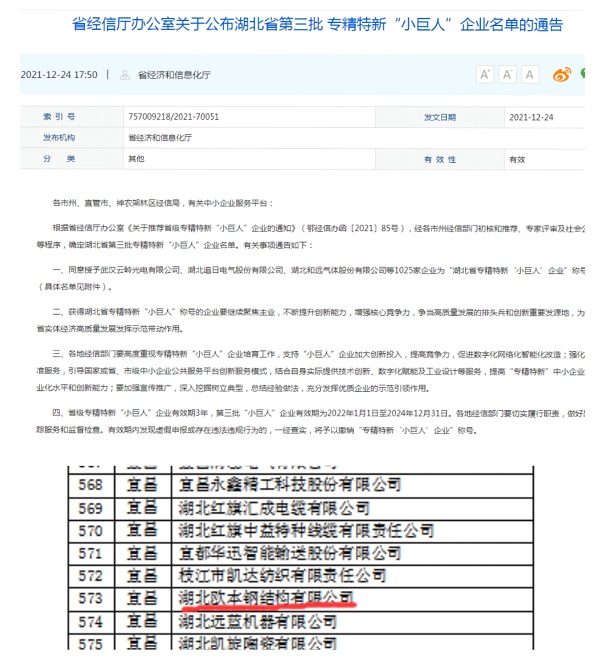Select row 575 湖北凯旋陶瓷有限公司
The height and width of the screenshot is (665, 600).
point(300,643)
